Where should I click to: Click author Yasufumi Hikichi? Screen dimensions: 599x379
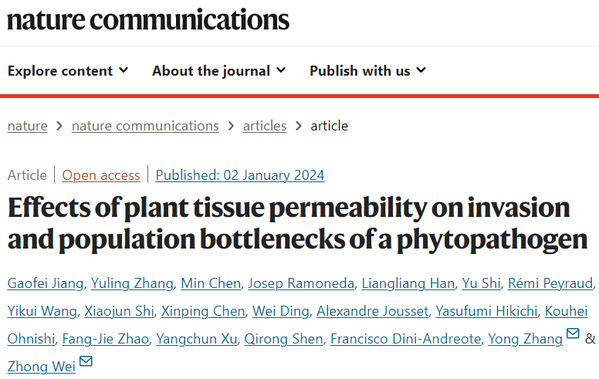tap(486, 311)
